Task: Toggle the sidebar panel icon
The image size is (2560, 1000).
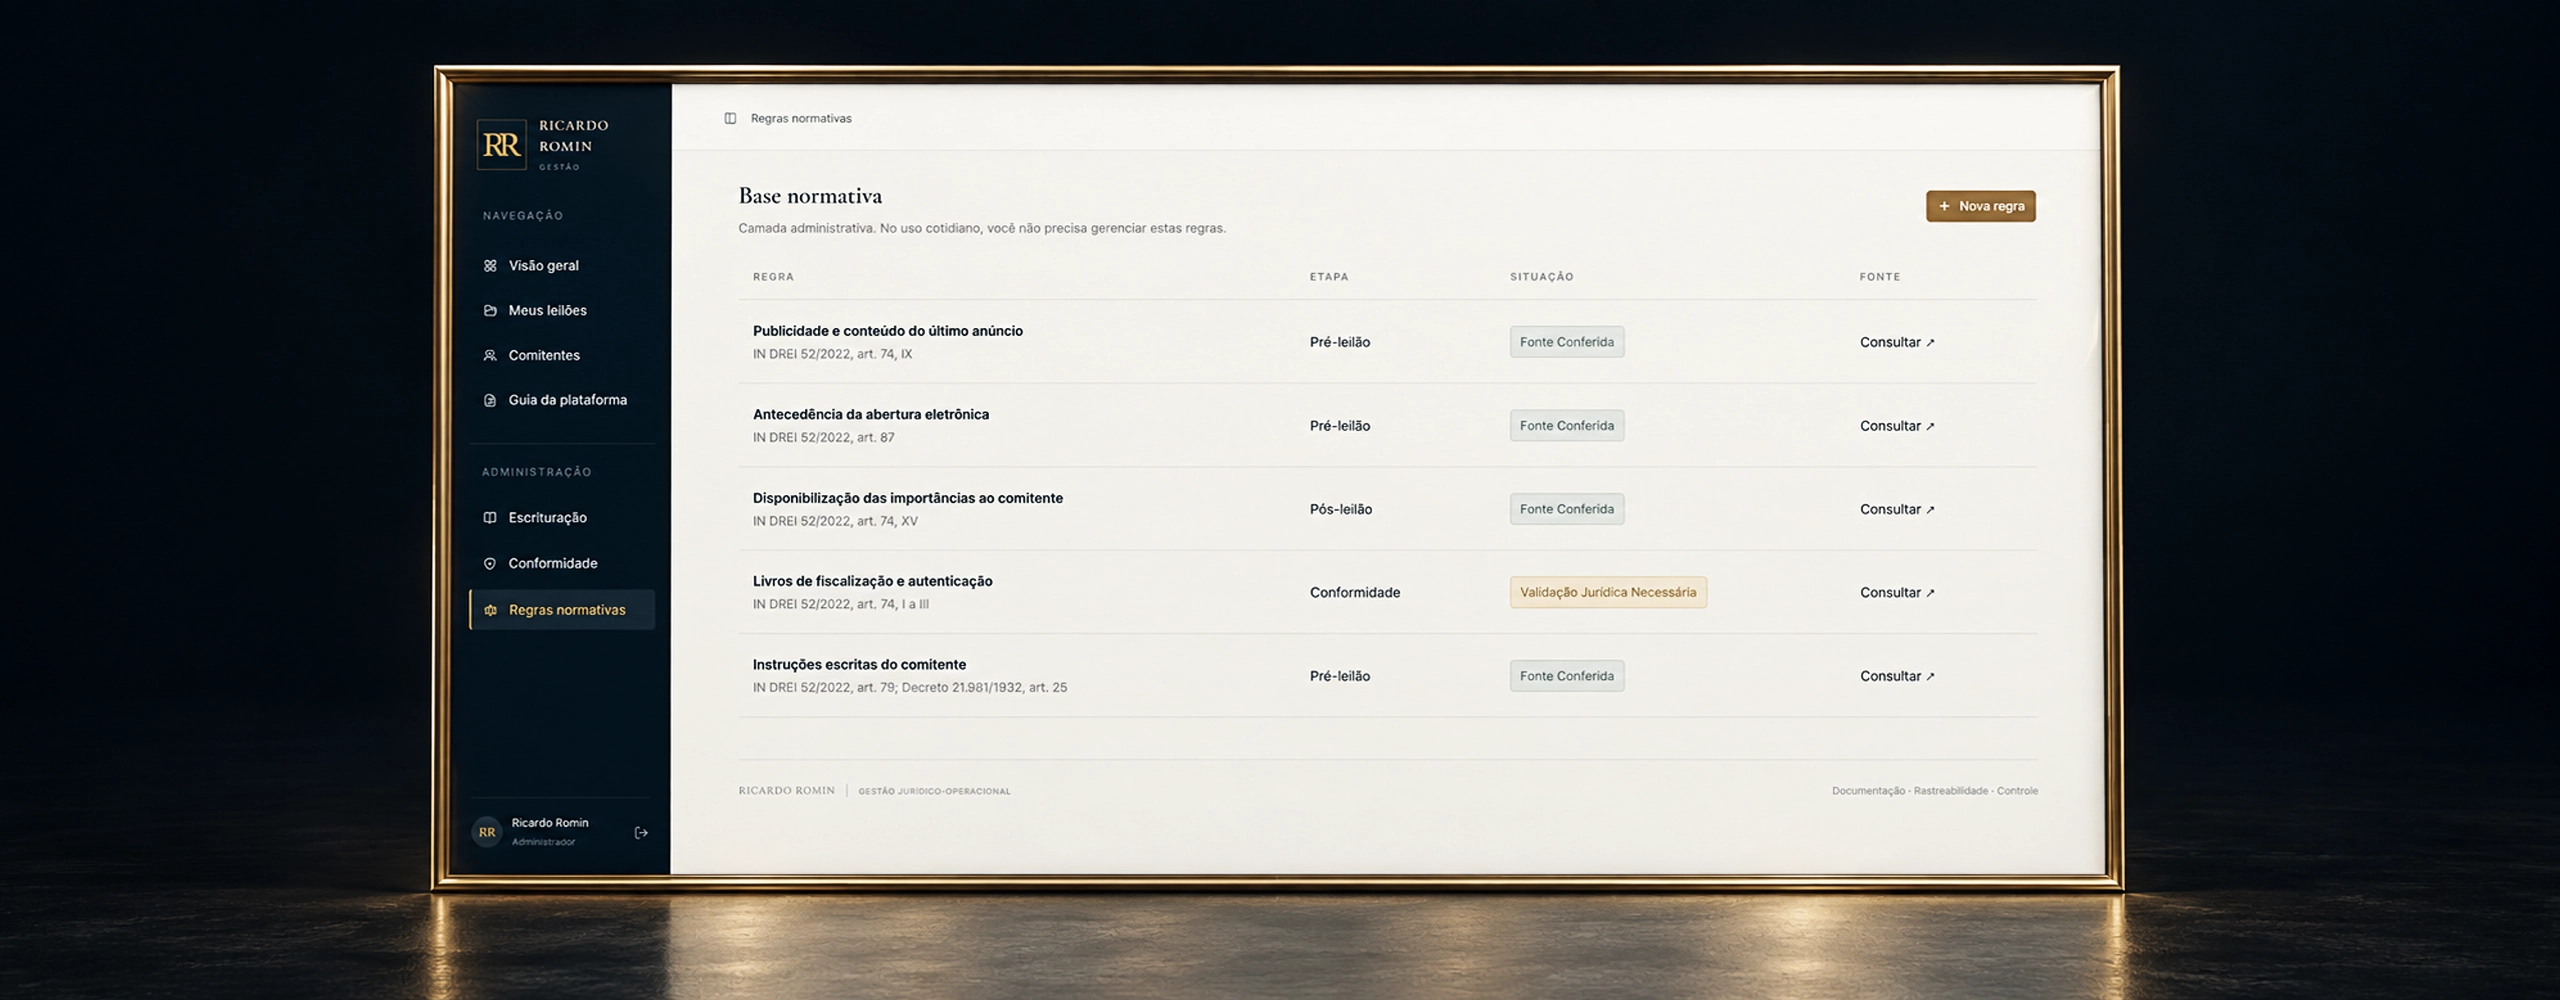Action: point(730,118)
